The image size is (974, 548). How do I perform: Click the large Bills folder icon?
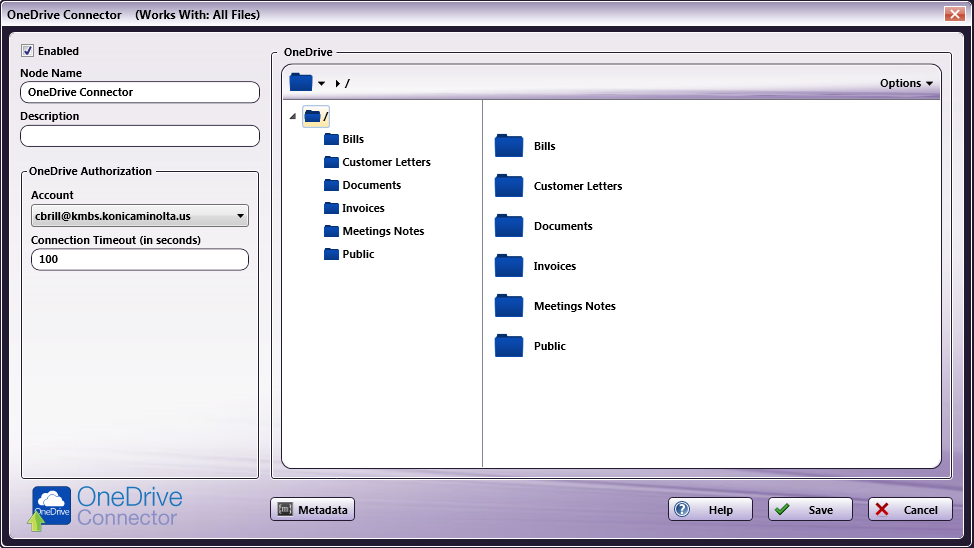tap(509, 145)
